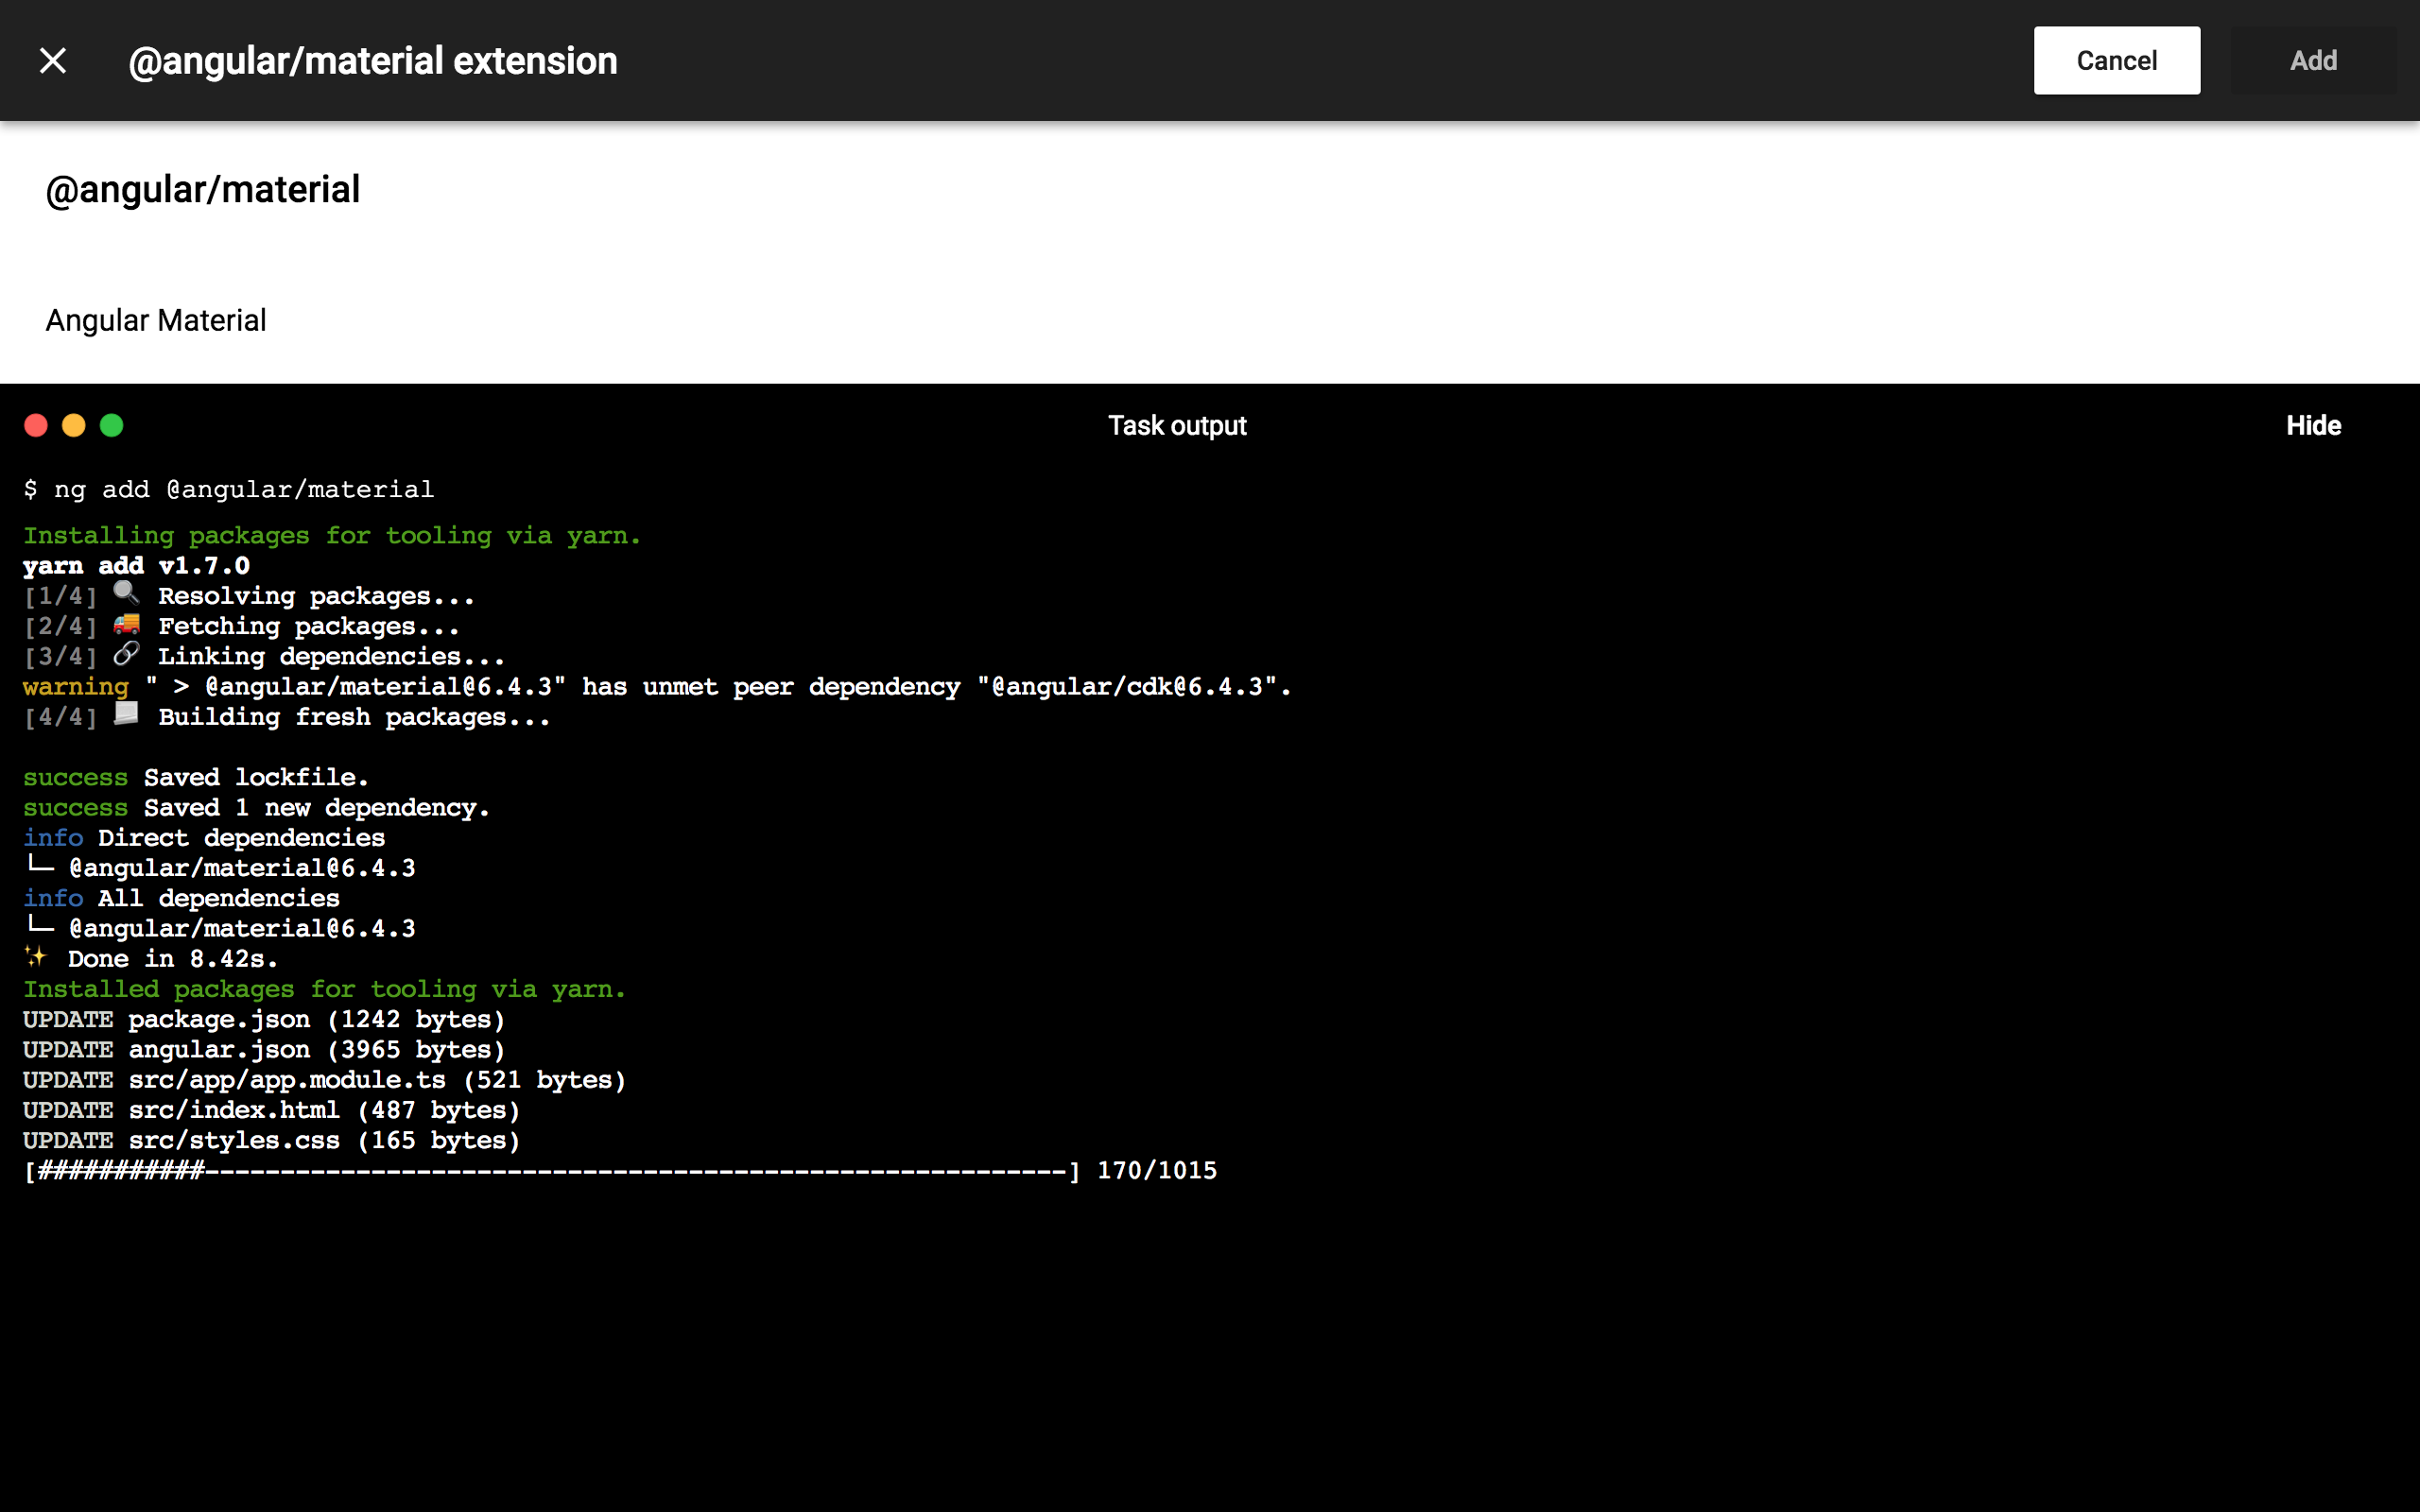Click the truck icon beside Fetching packages
This screenshot has width=2420, height=1512.
click(x=126, y=624)
